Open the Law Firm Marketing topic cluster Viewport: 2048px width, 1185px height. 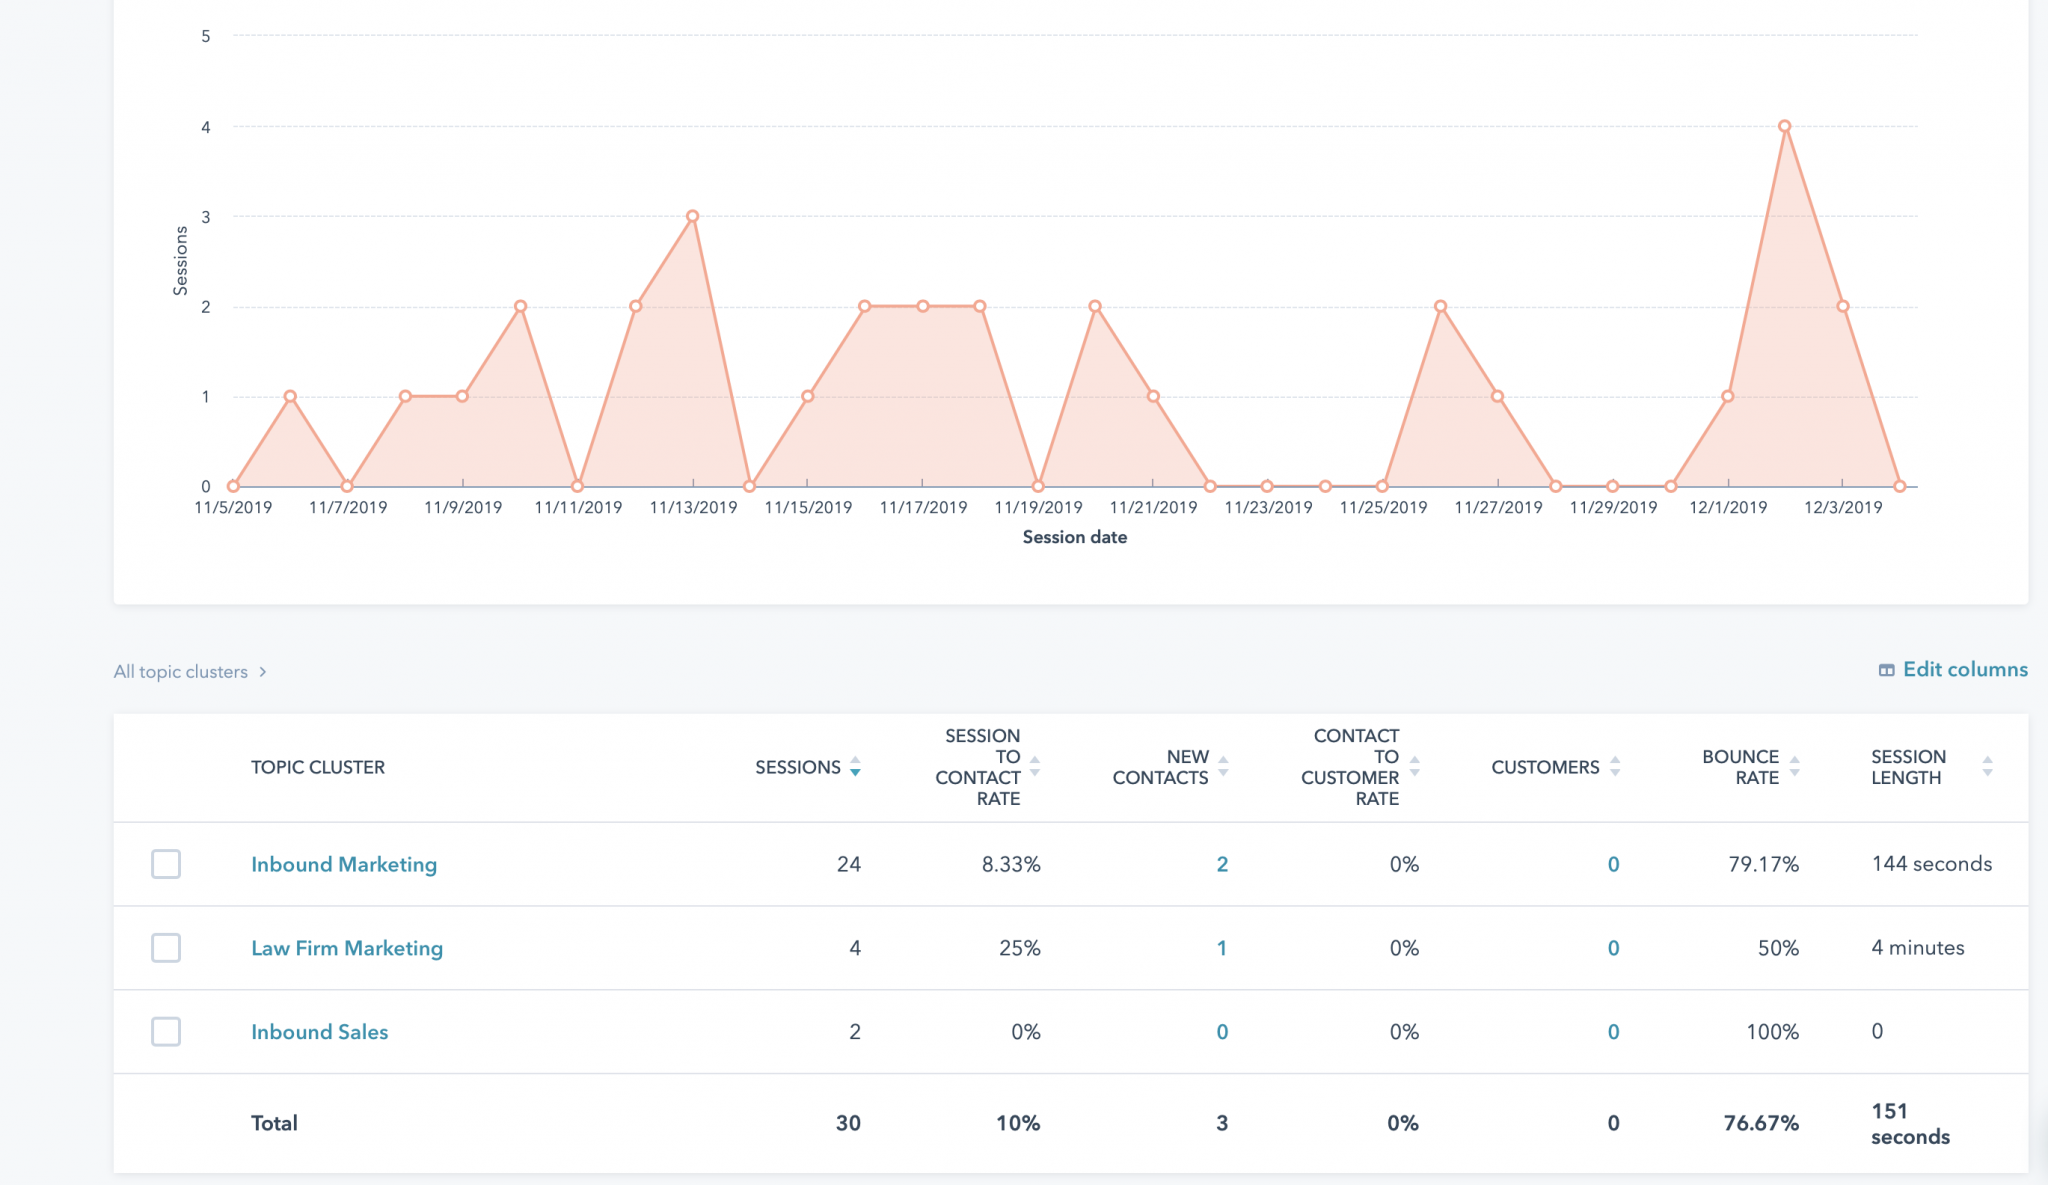pos(347,948)
